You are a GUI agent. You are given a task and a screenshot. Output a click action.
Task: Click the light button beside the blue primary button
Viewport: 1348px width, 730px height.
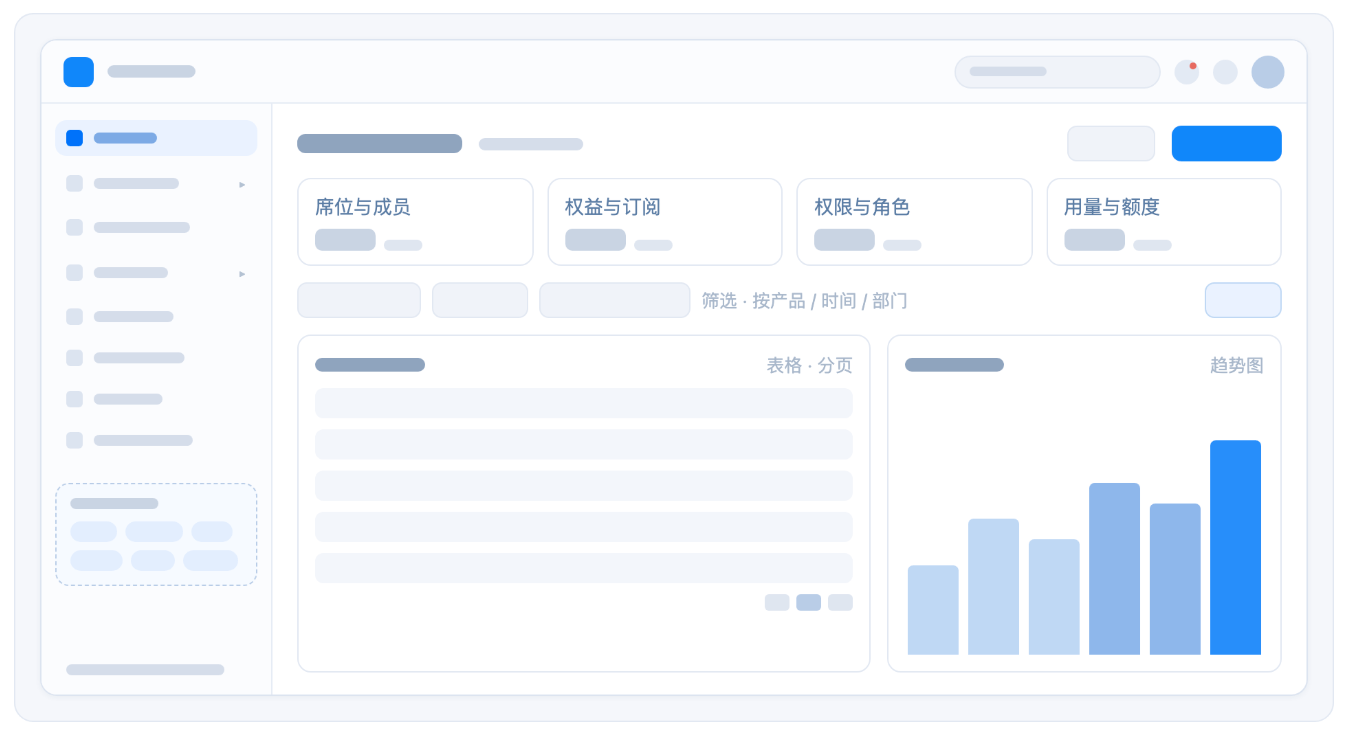1111,143
